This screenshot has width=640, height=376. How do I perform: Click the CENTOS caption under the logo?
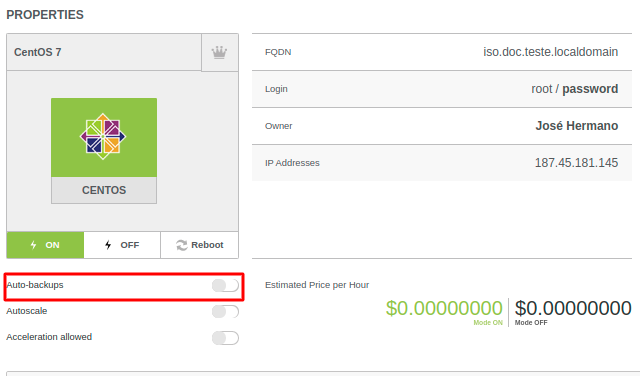tap(104, 190)
